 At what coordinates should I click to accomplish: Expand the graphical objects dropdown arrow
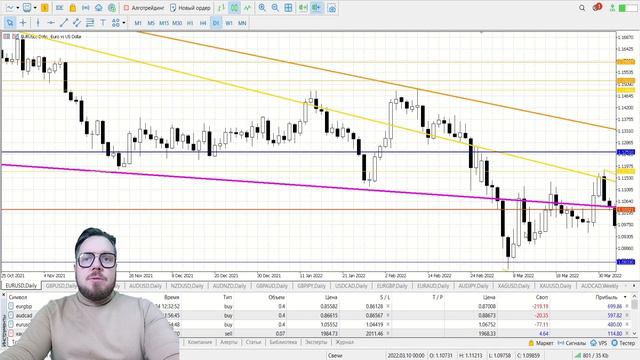coord(124,23)
